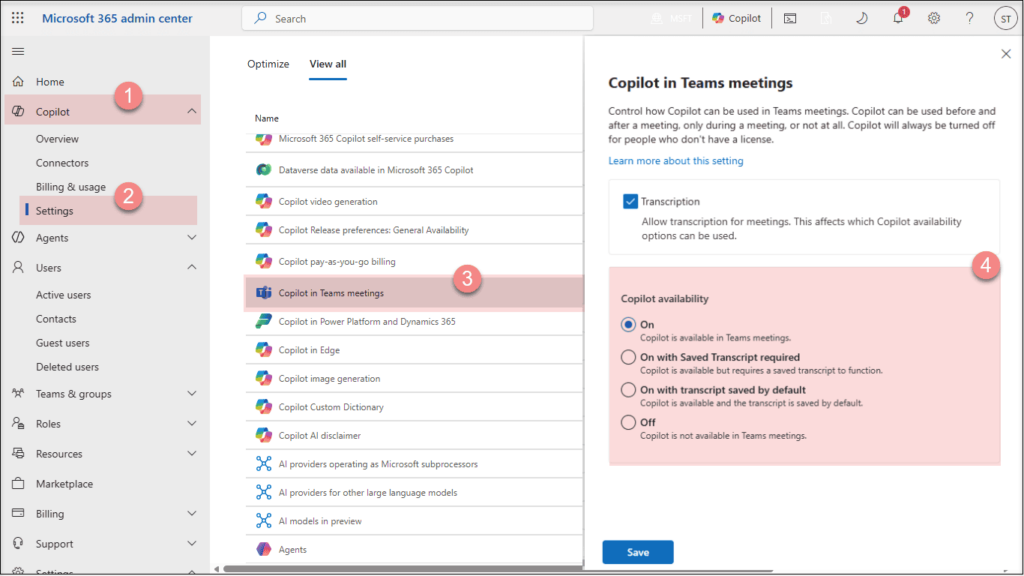Viewport: 1024px width, 576px height.
Task: Click the Copilot Edge row icon
Action: pyautogui.click(x=264, y=350)
